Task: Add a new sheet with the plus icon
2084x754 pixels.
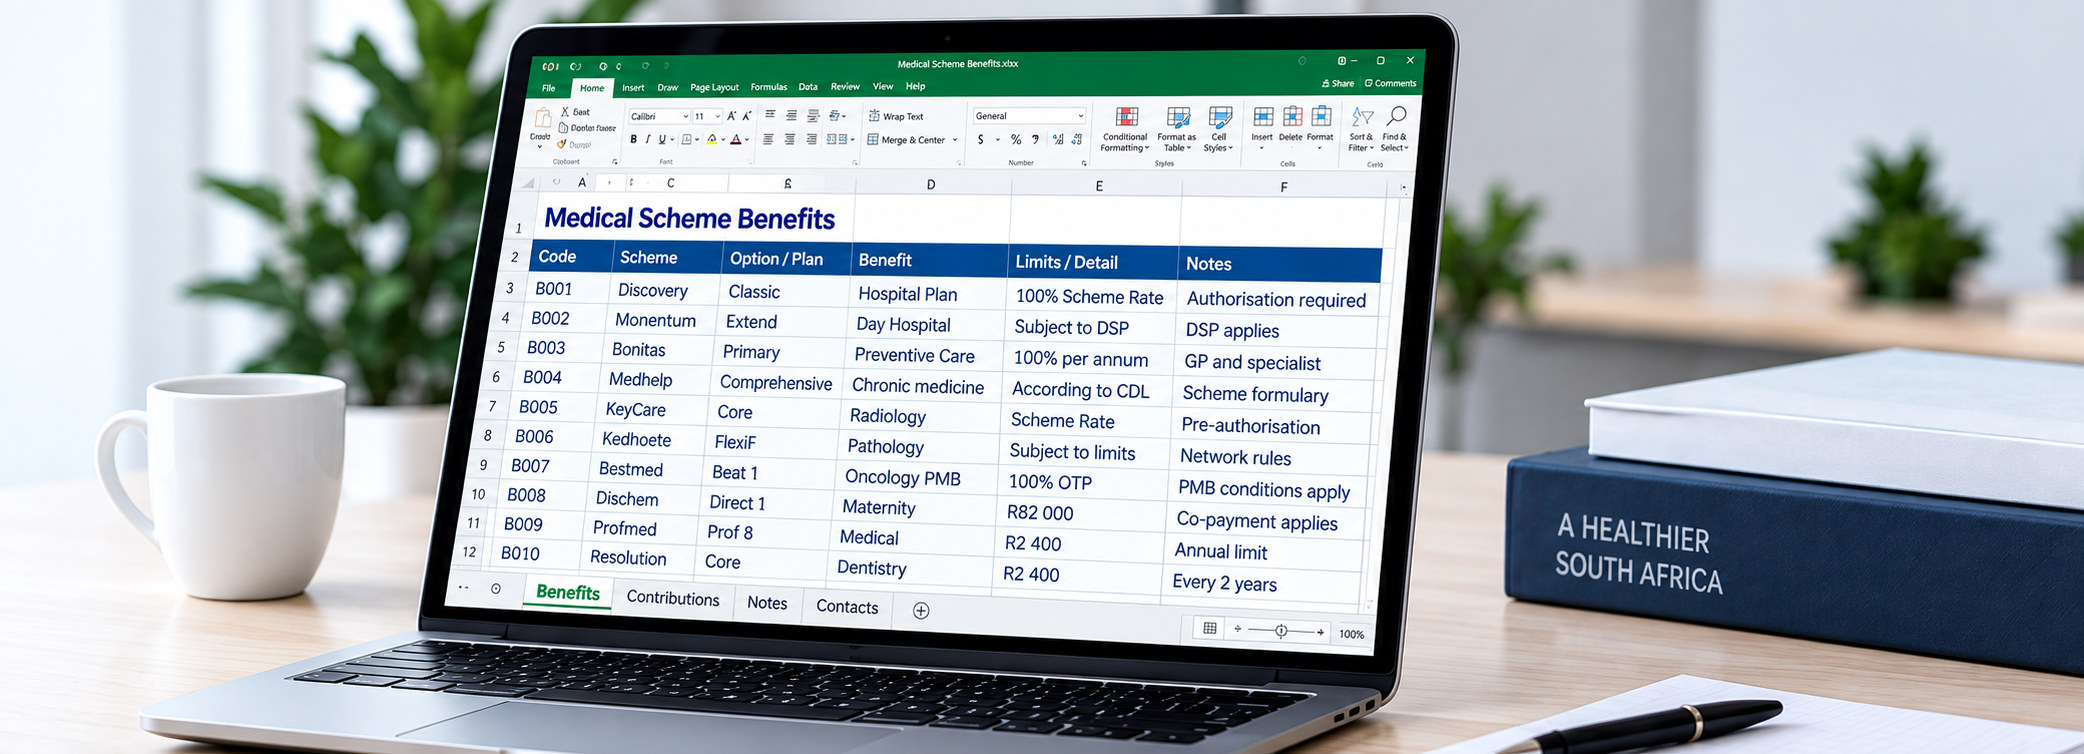Action: tap(921, 610)
